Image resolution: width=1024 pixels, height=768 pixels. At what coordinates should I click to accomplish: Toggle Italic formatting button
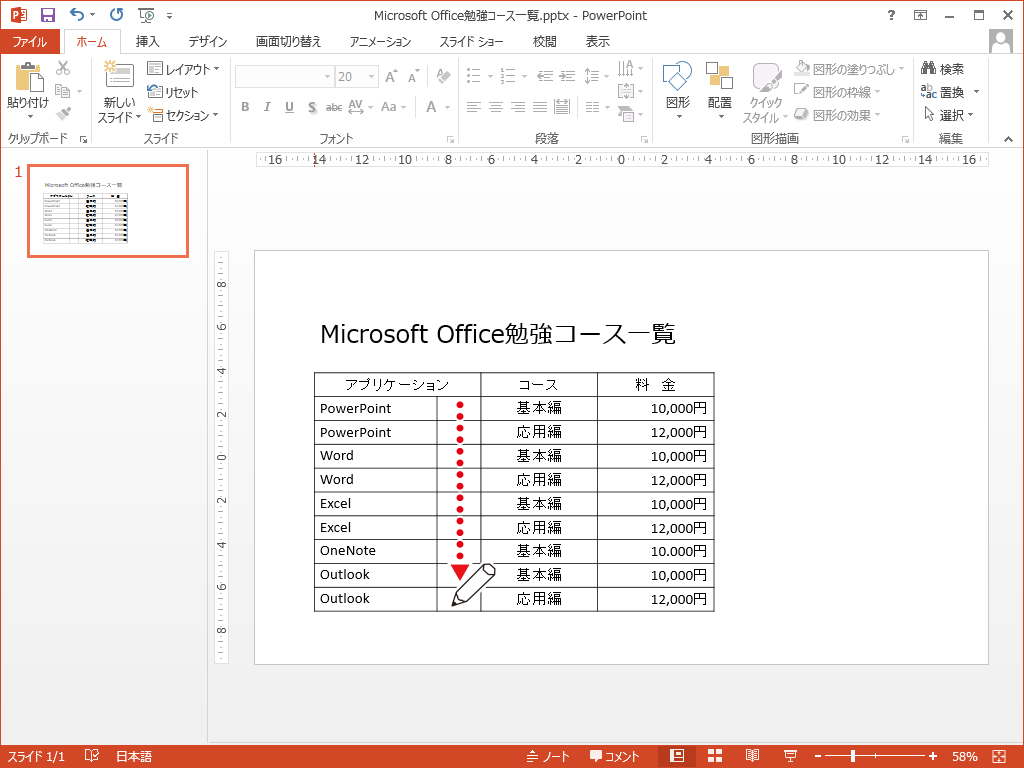tap(267, 106)
